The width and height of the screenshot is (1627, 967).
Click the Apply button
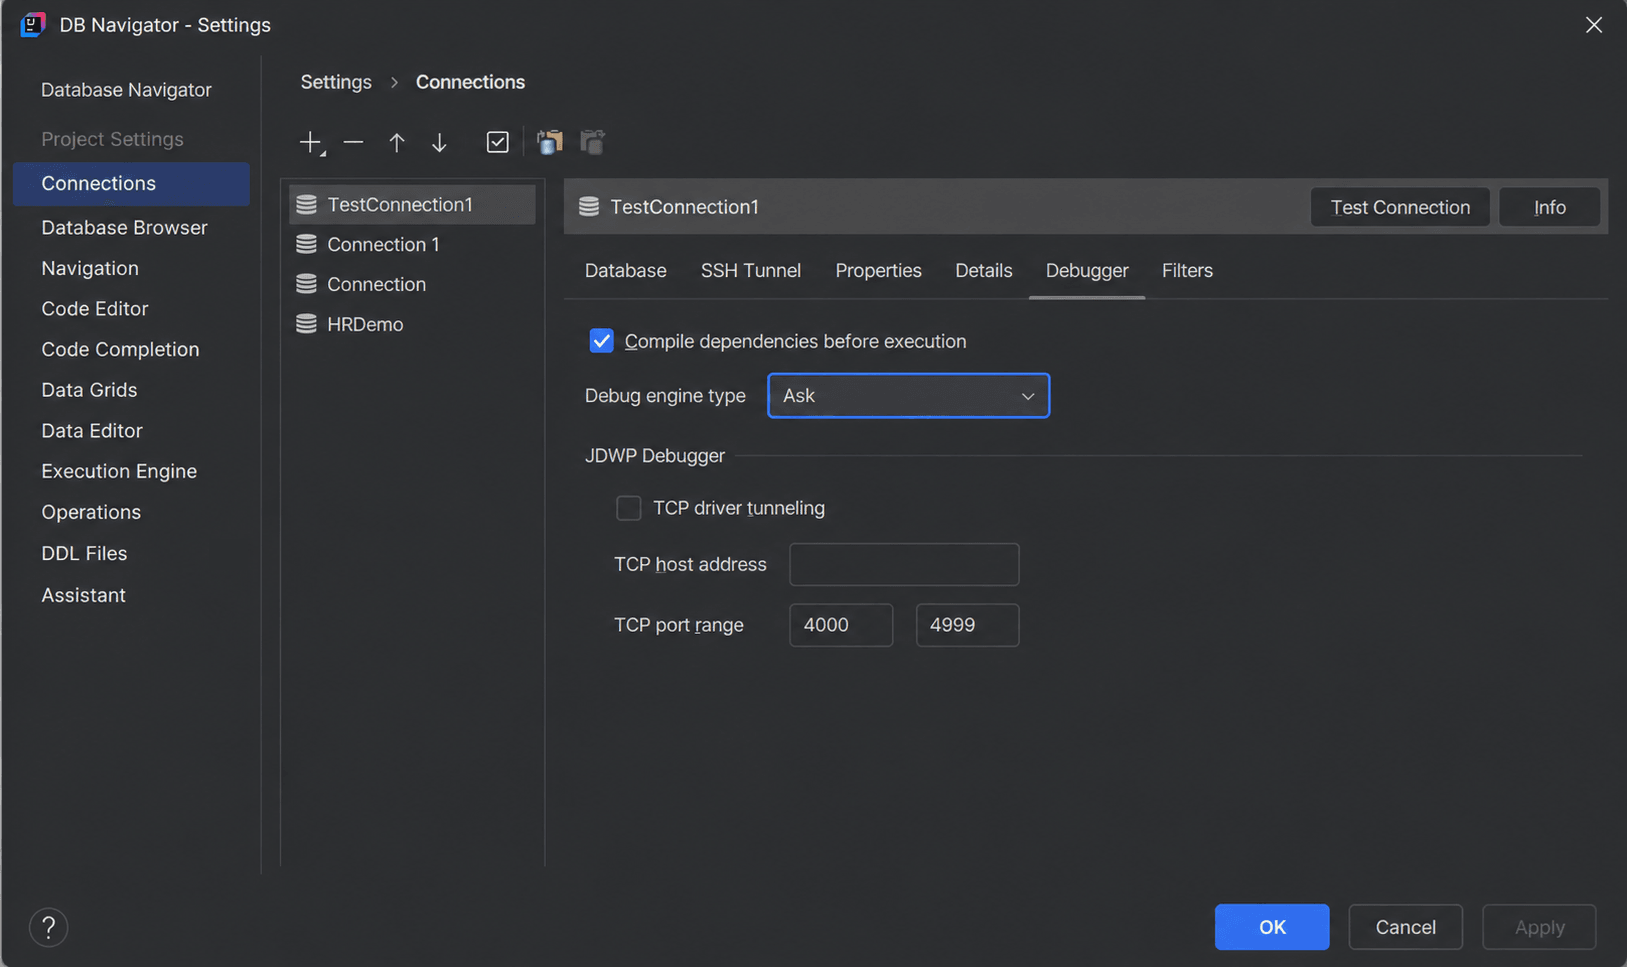[x=1539, y=927]
